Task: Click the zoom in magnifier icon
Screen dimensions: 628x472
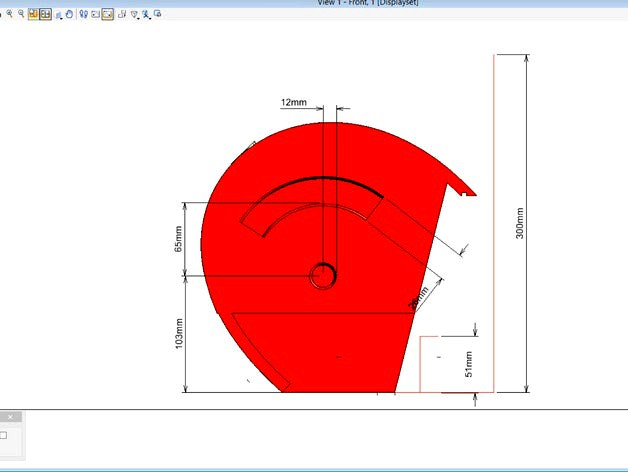Action: click(x=9, y=14)
